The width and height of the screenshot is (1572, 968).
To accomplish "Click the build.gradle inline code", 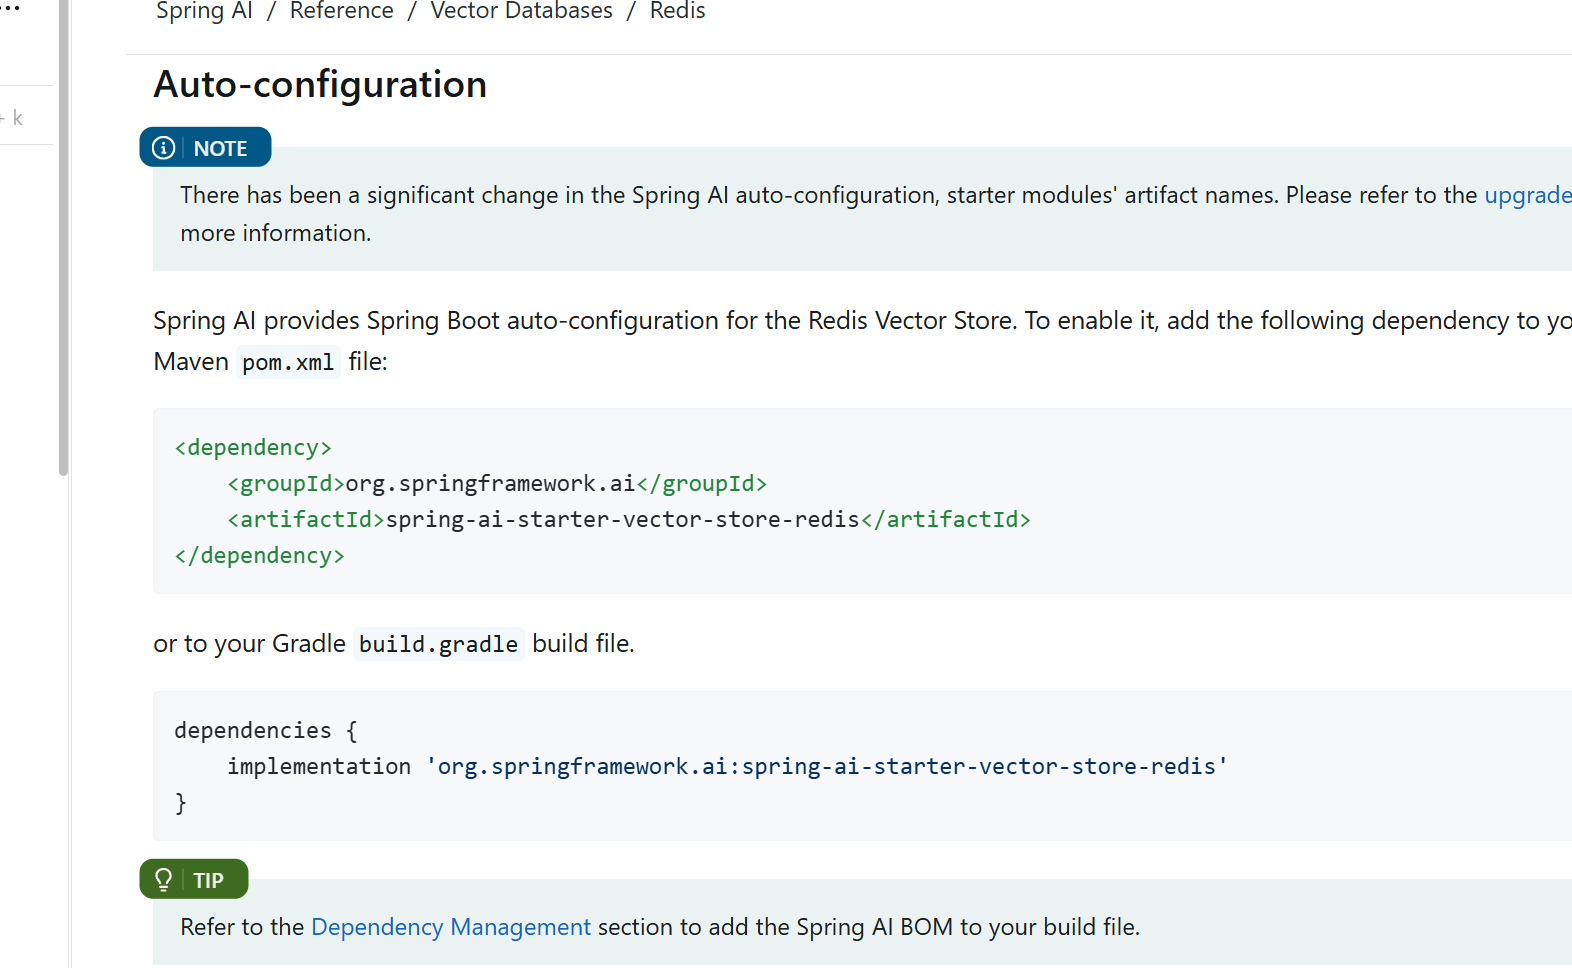I will click(x=438, y=644).
